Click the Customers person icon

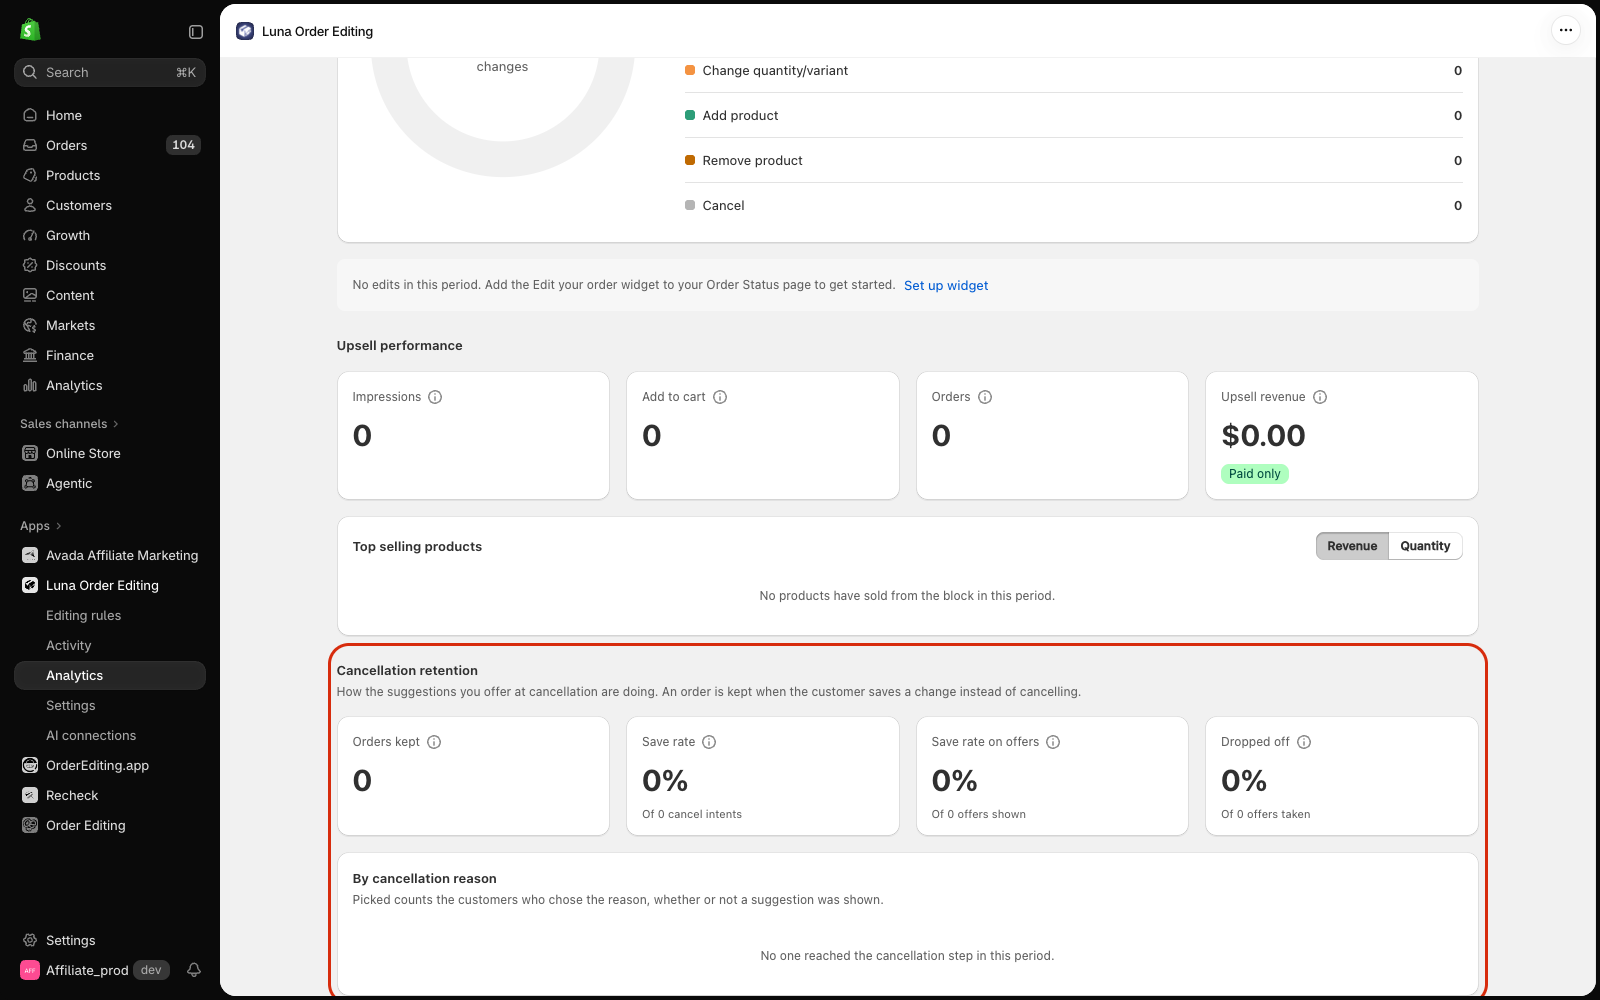(30, 205)
